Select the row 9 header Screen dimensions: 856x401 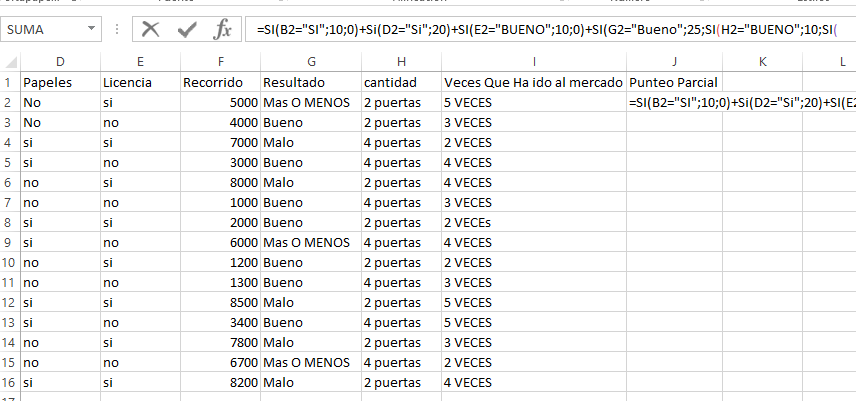click(x=9, y=242)
